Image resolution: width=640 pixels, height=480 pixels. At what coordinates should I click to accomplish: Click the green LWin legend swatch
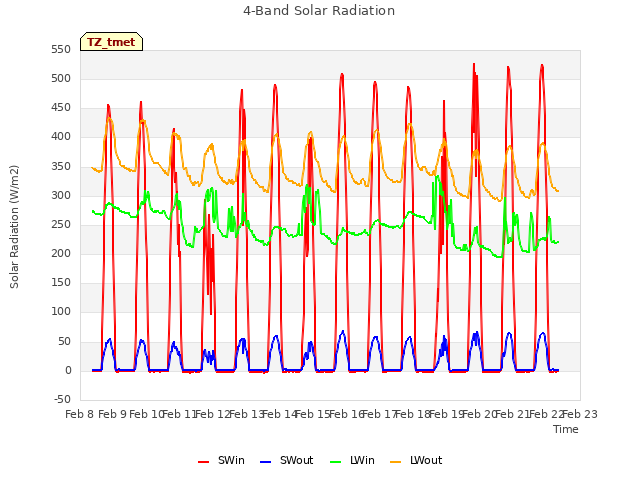[335, 462]
